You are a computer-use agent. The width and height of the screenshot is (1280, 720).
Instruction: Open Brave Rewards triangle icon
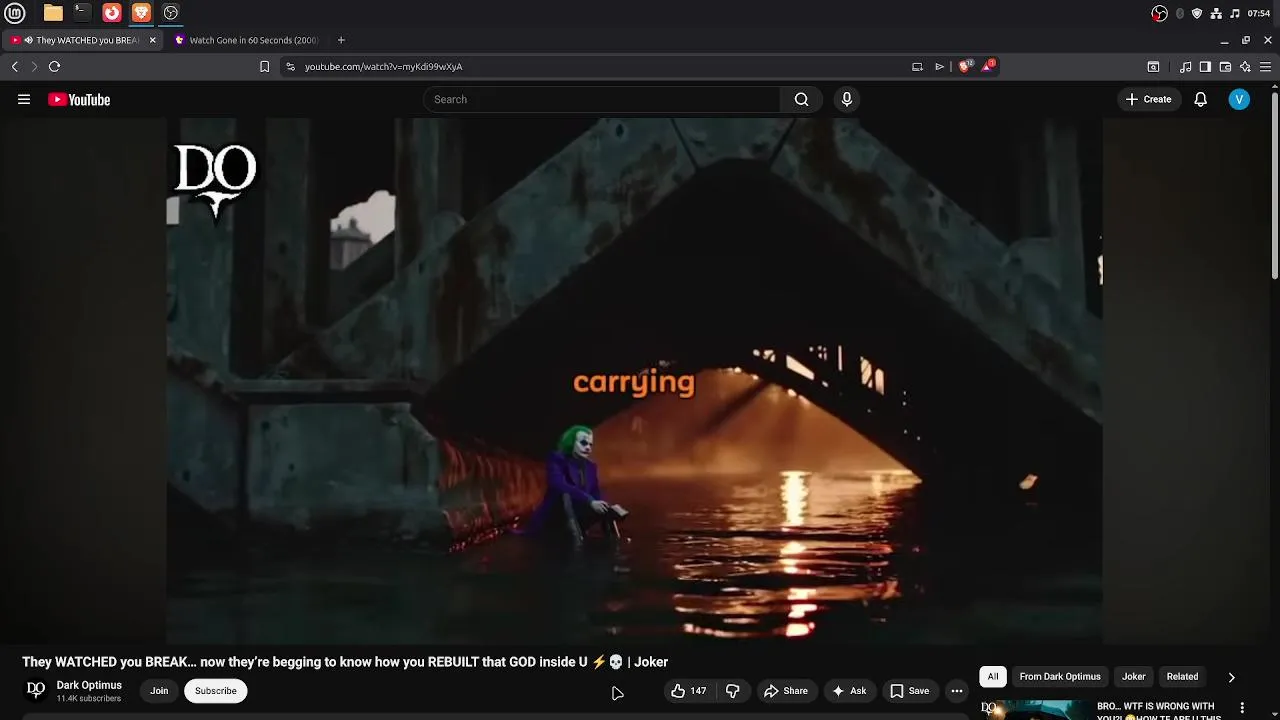[988, 66]
